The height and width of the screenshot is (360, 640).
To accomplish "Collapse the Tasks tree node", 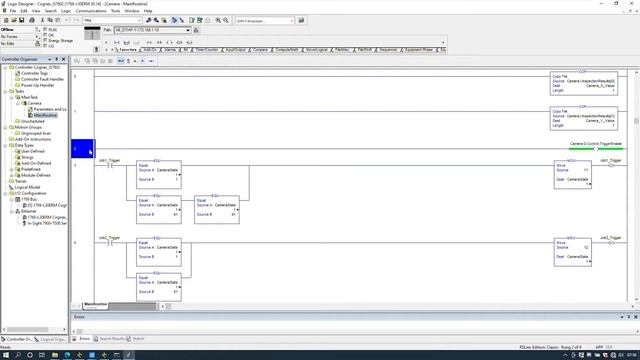I will [x=5, y=91].
